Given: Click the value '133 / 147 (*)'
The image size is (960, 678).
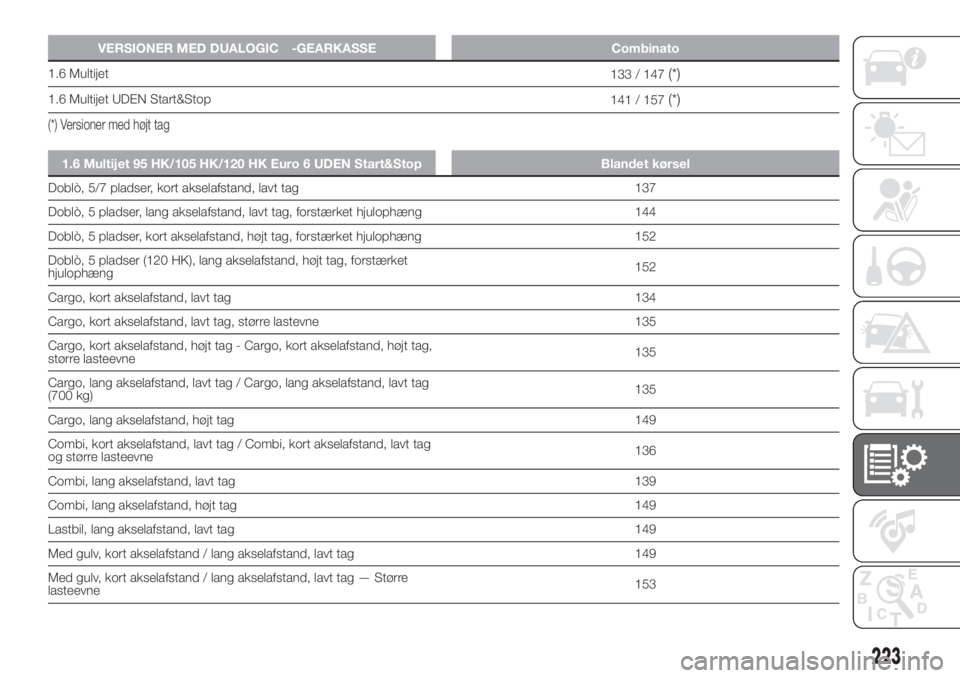Looking at the screenshot, I should point(645,74).
